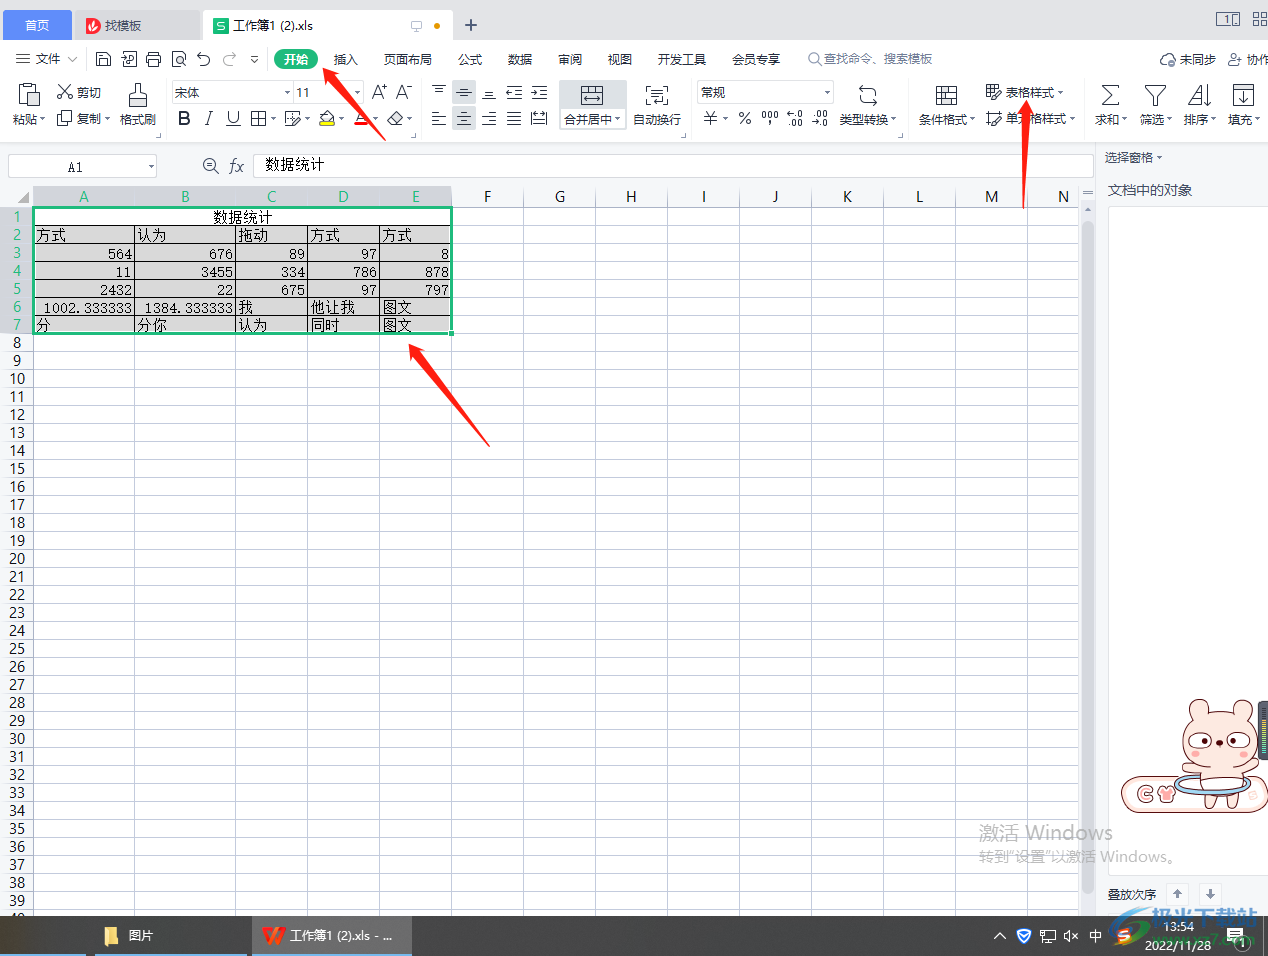Screen dimensions: 1268x956
Task: Switch to the 插入 ribbon tab
Action: point(345,59)
